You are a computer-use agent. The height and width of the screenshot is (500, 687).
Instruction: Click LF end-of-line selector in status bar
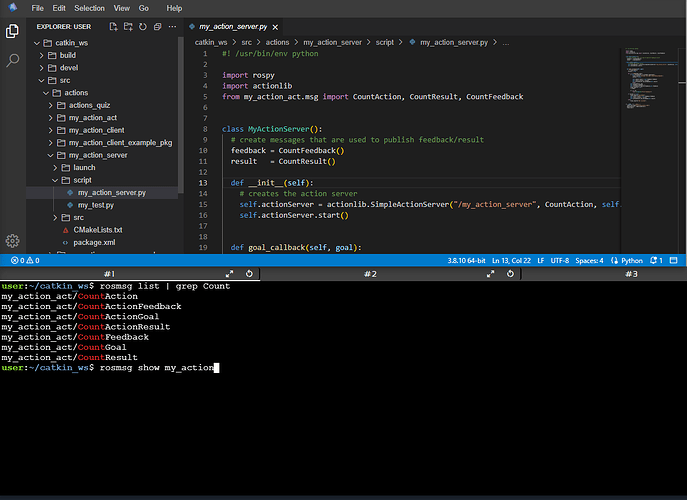click(x=541, y=260)
